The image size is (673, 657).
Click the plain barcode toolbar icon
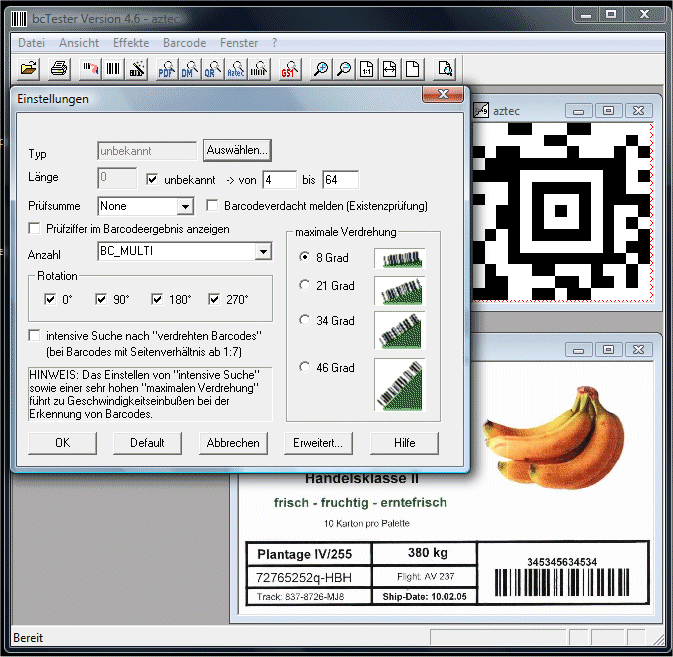click(x=113, y=69)
